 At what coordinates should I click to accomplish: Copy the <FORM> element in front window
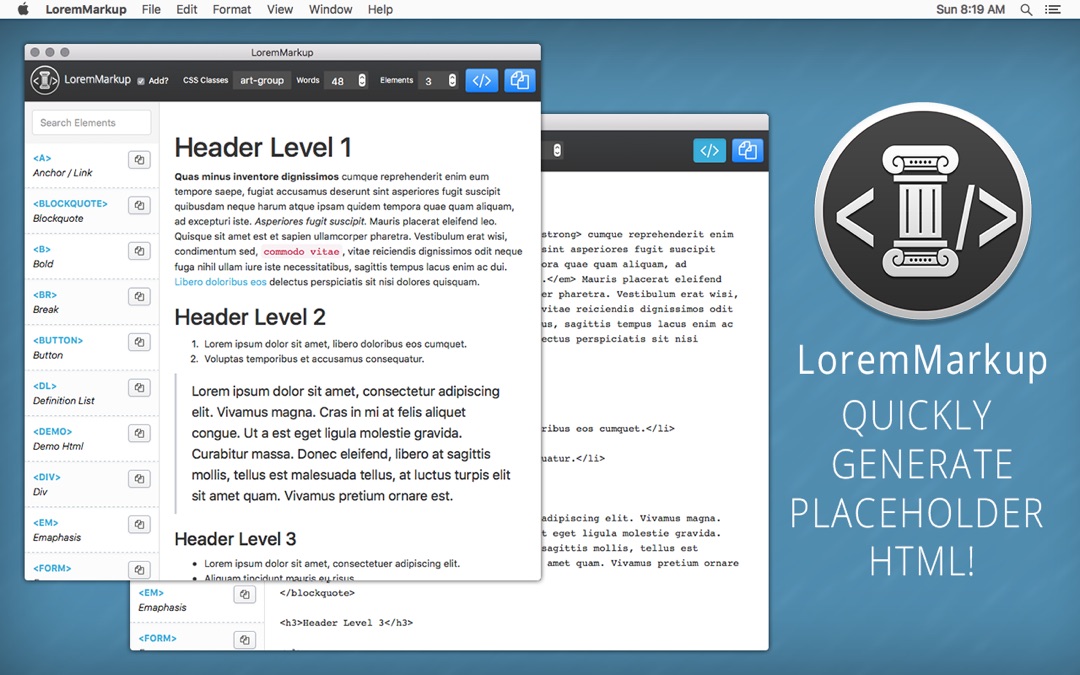tap(139, 570)
